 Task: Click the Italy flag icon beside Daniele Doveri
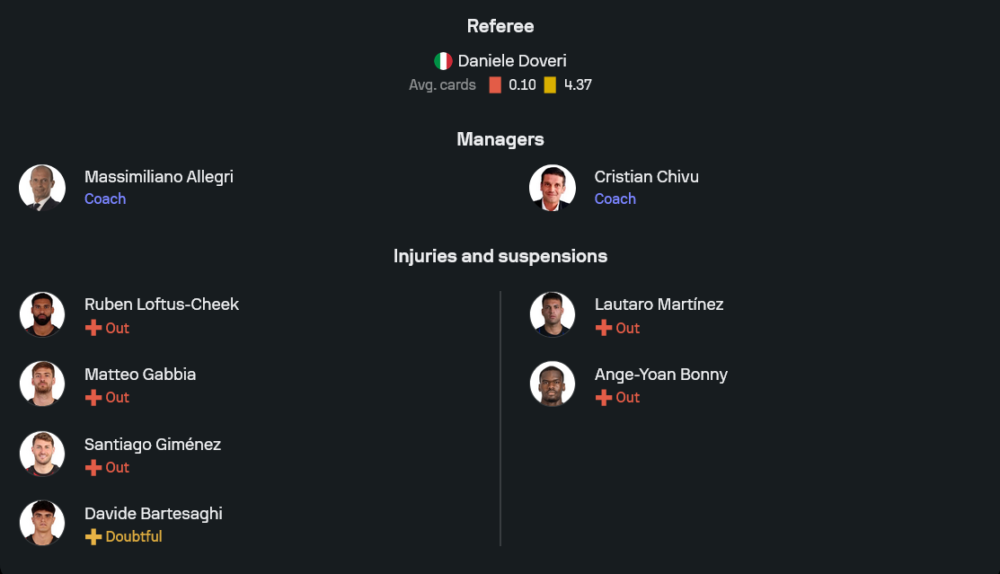[443, 61]
